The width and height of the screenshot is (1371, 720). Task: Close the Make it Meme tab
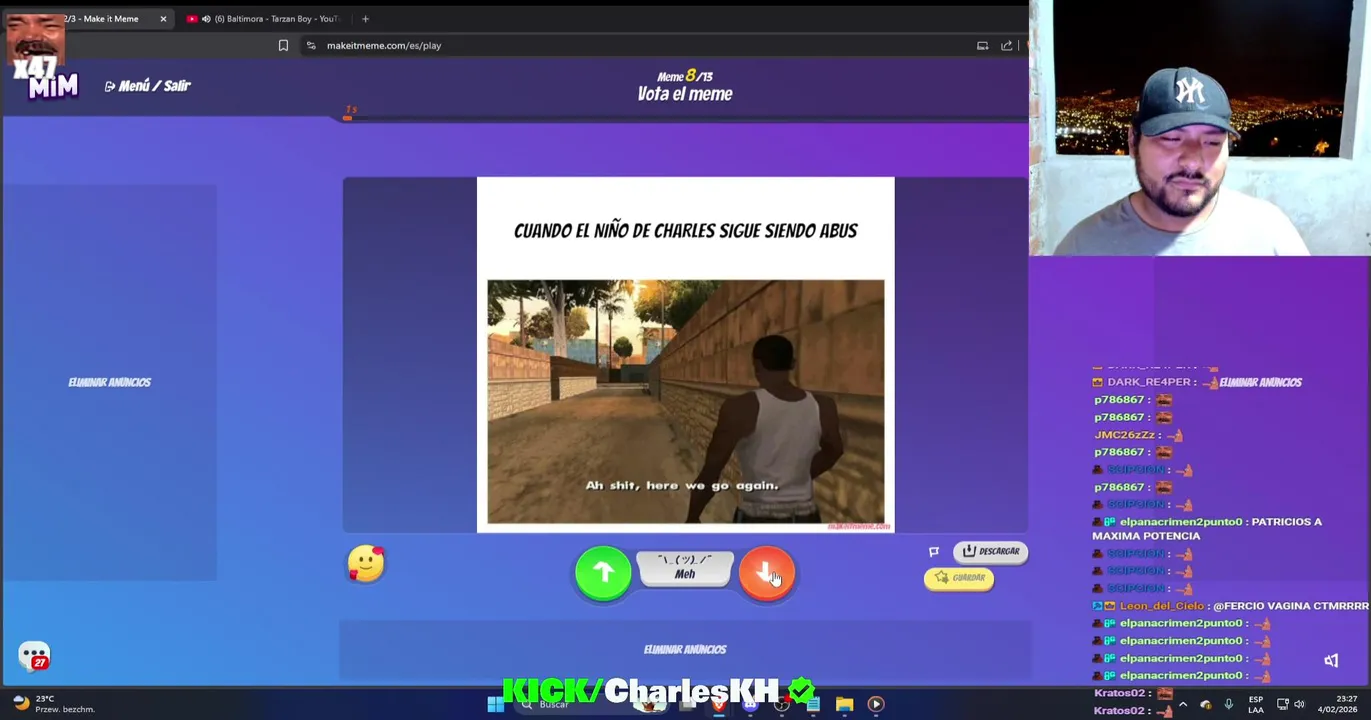(163, 19)
